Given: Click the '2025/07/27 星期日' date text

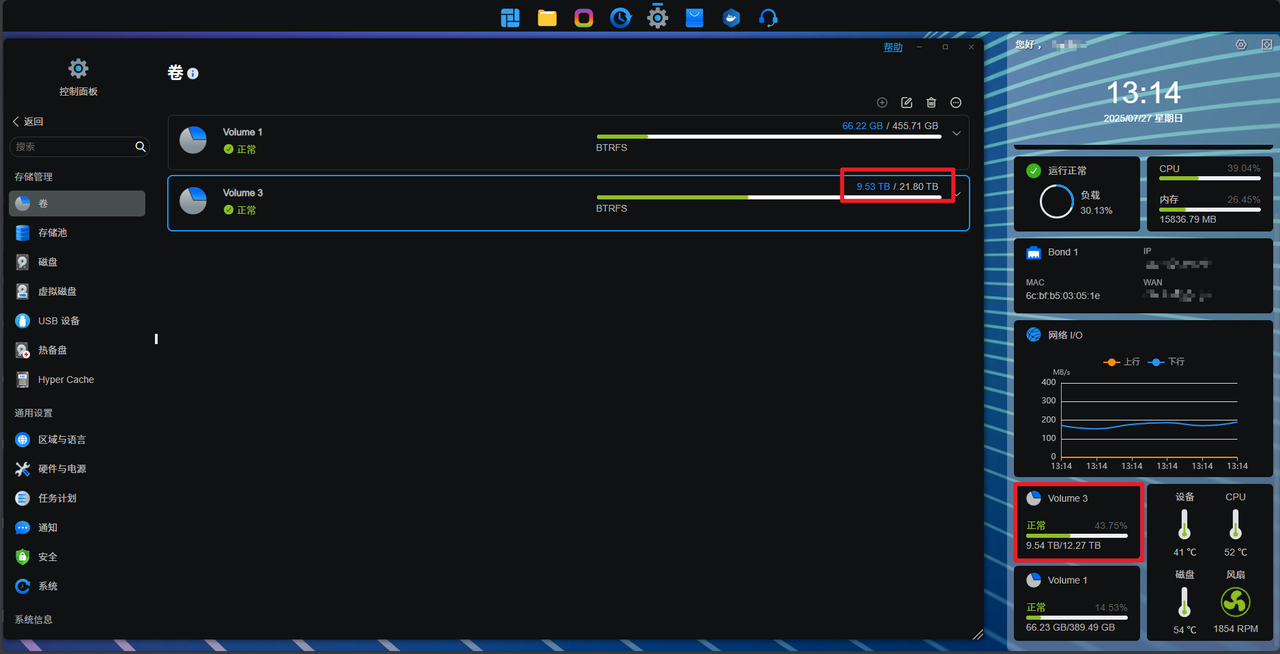Looking at the screenshot, I should click(1144, 118).
